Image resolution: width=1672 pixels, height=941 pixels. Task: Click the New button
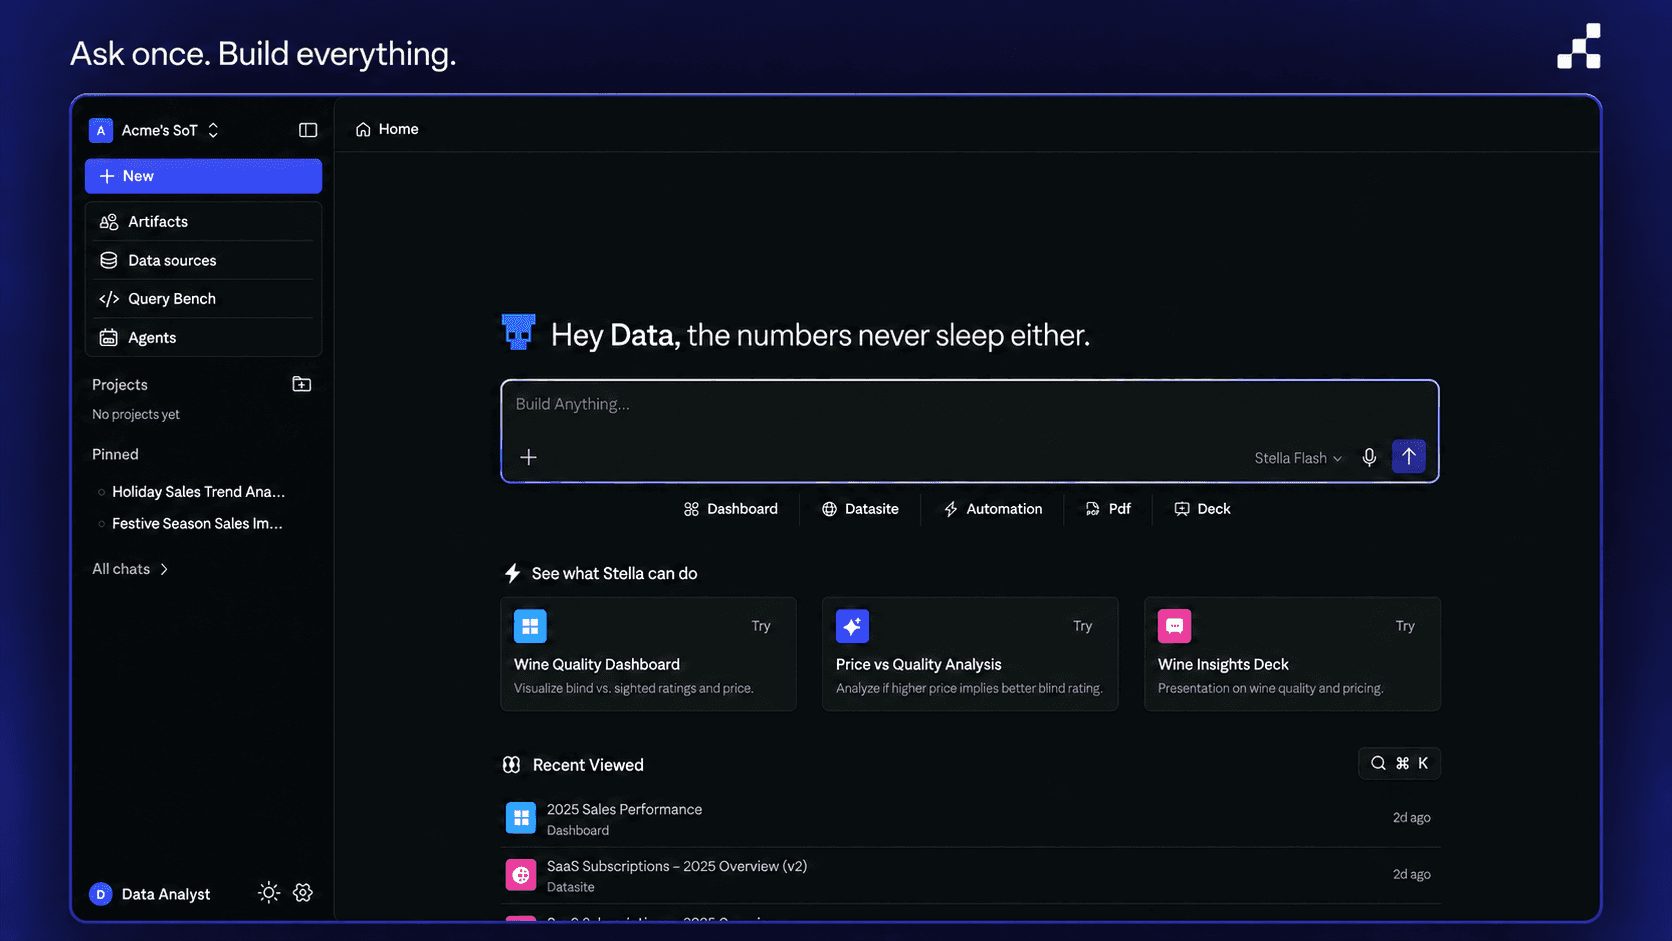click(x=203, y=176)
